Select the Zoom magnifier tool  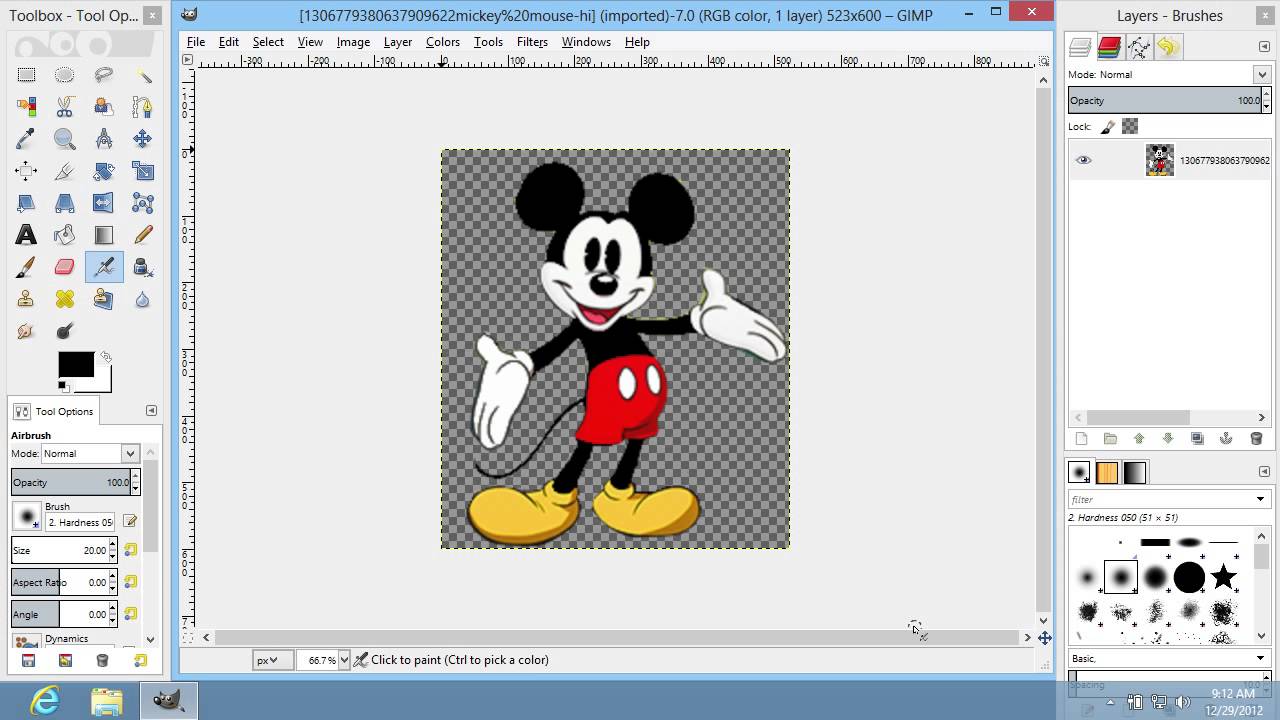pos(64,139)
